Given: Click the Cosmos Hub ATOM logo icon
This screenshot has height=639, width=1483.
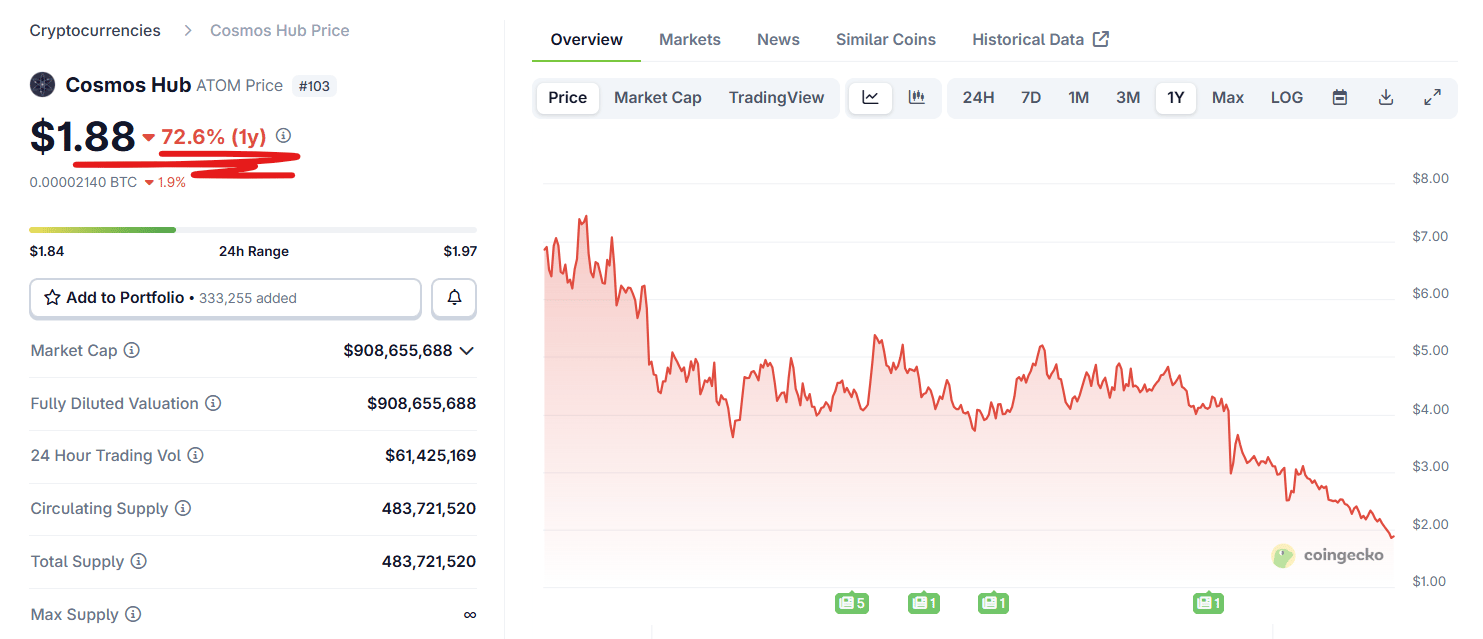Looking at the screenshot, I should pyautogui.click(x=42, y=85).
